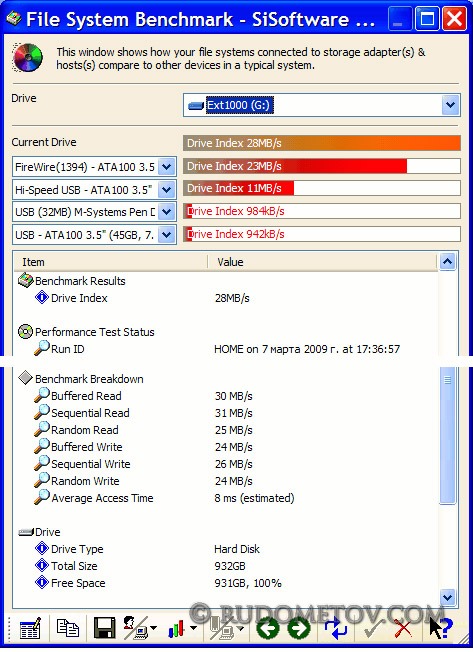The width and height of the screenshot is (473, 652).
Task: Click the green forward arrow button
Action: coord(299,627)
